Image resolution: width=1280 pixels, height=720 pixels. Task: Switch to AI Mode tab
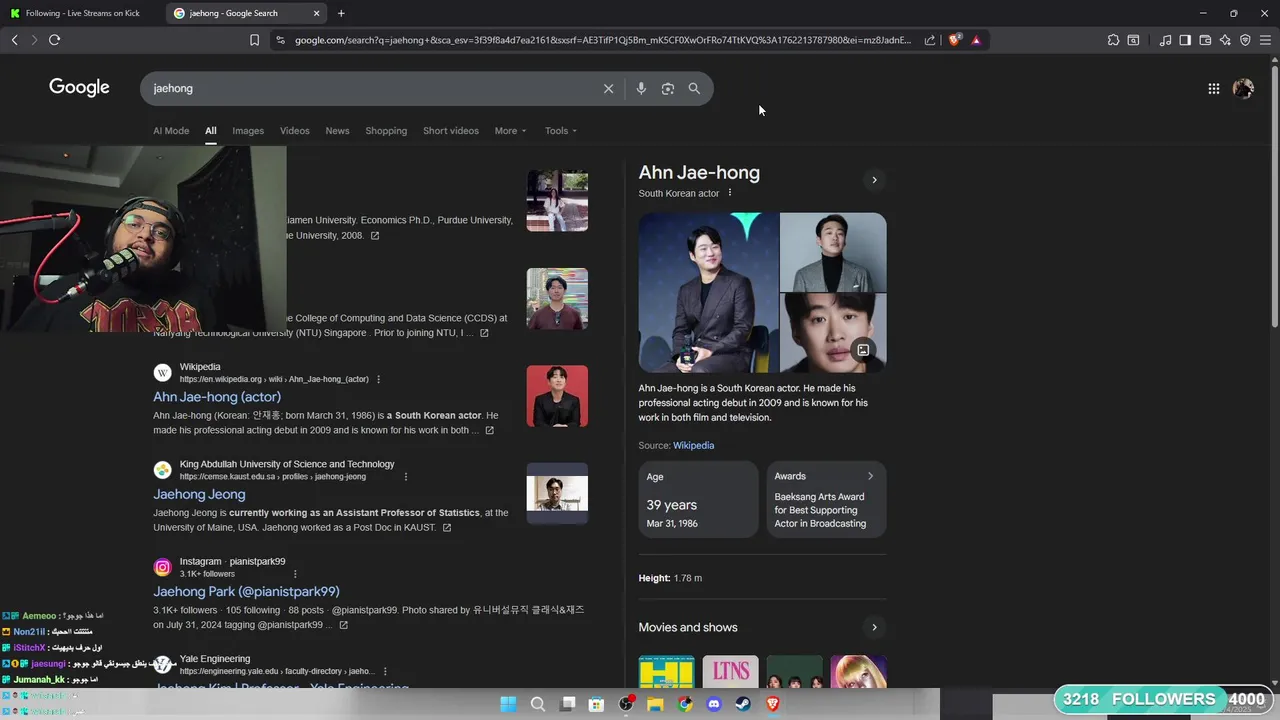171,131
